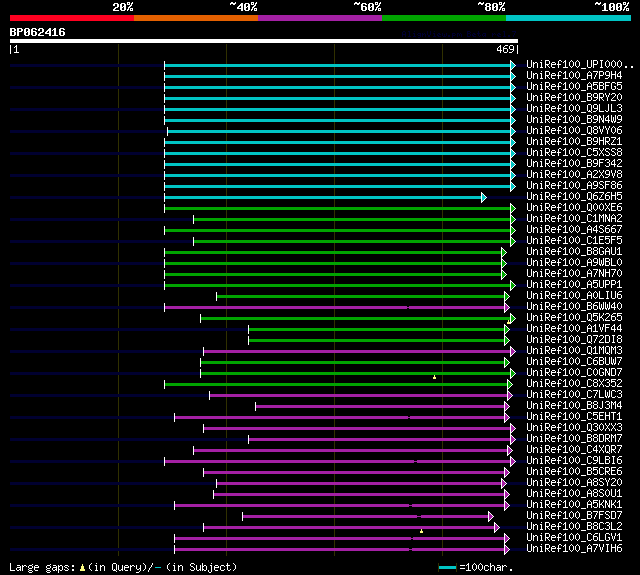Click the UniRef100_A7NH70 label
Screen dimensions: 640x575
(574, 274)
